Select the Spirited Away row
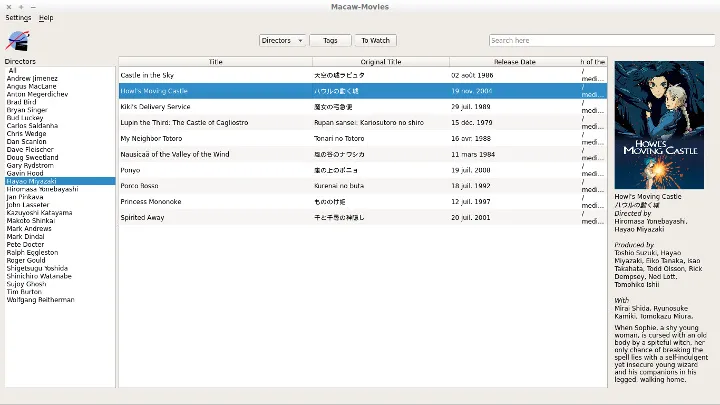Image resolution: width=720 pixels, height=405 pixels. pos(363,218)
